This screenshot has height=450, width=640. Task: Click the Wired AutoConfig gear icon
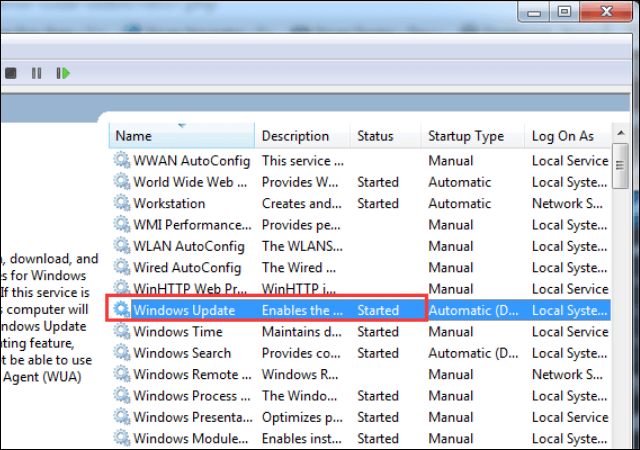pos(122,267)
